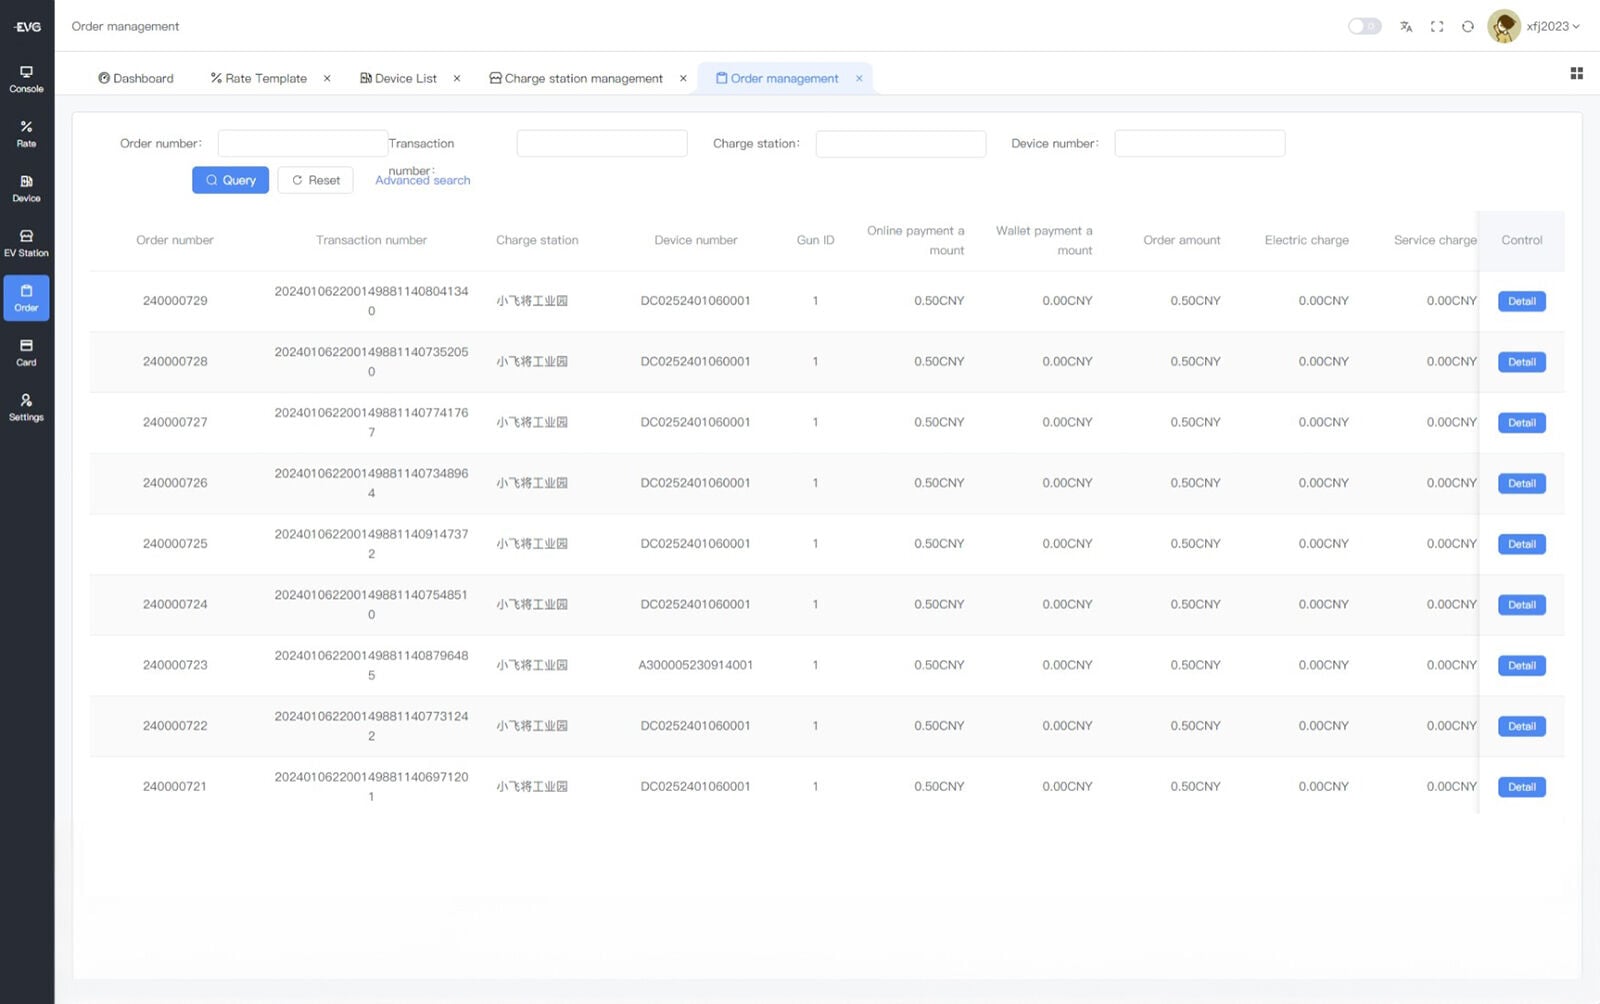
Task: Open the Settings sidebar section
Action: (26, 408)
